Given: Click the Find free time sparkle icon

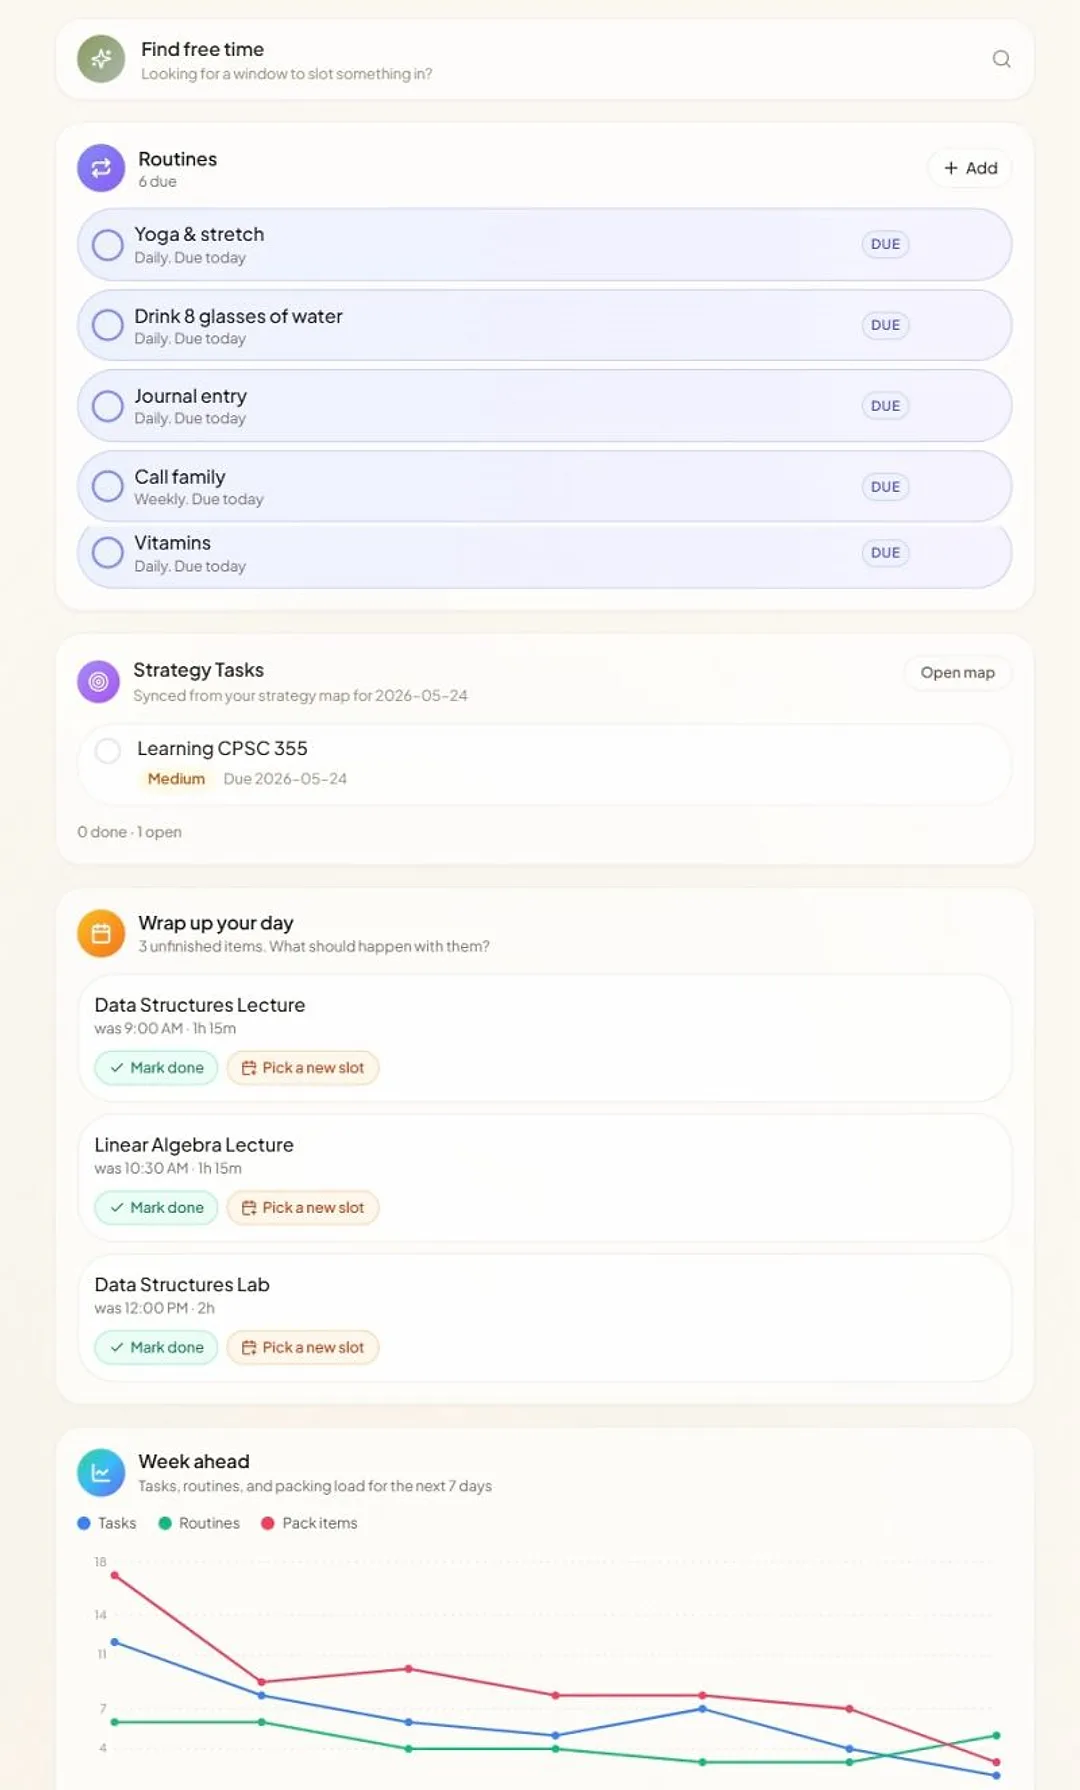Looking at the screenshot, I should pyautogui.click(x=101, y=59).
